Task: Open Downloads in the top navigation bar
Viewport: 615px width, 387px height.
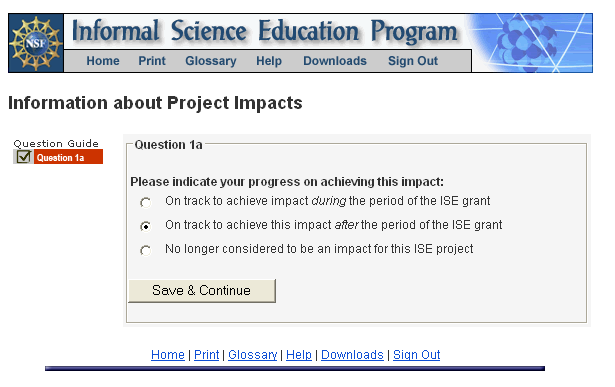Action: [x=335, y=61]
